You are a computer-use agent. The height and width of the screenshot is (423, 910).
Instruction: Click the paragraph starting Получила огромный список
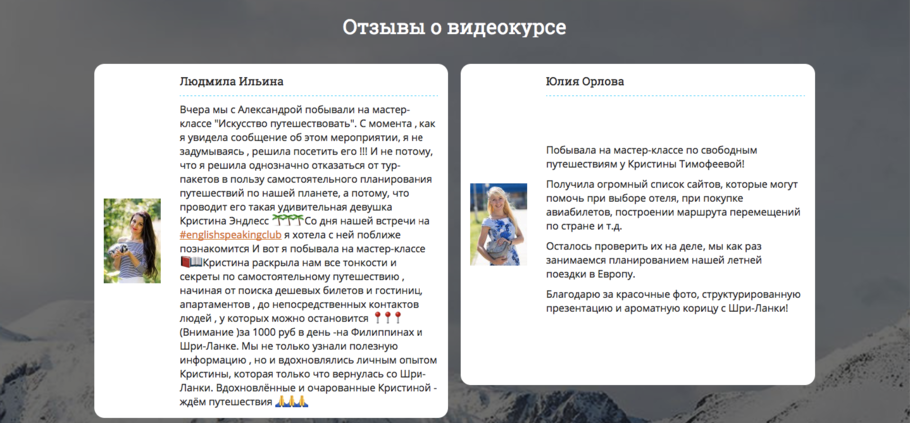[673, 205]
